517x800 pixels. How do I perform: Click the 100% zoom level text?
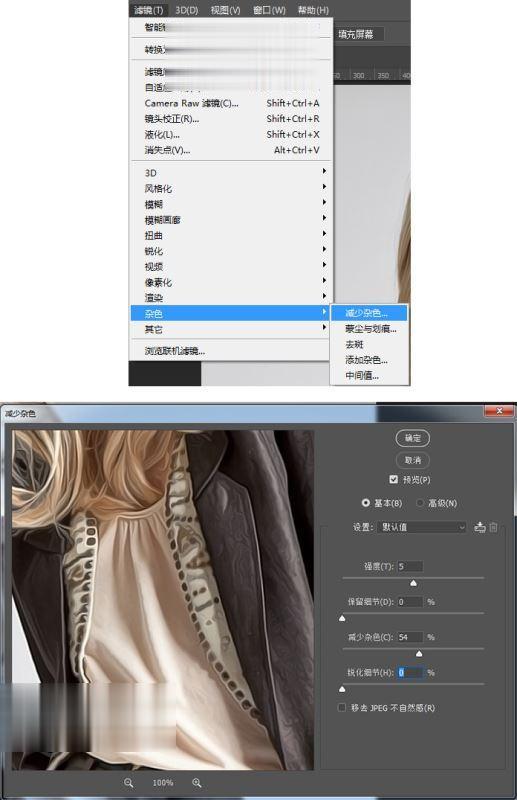pyautogui.click(x=163, y=783)
